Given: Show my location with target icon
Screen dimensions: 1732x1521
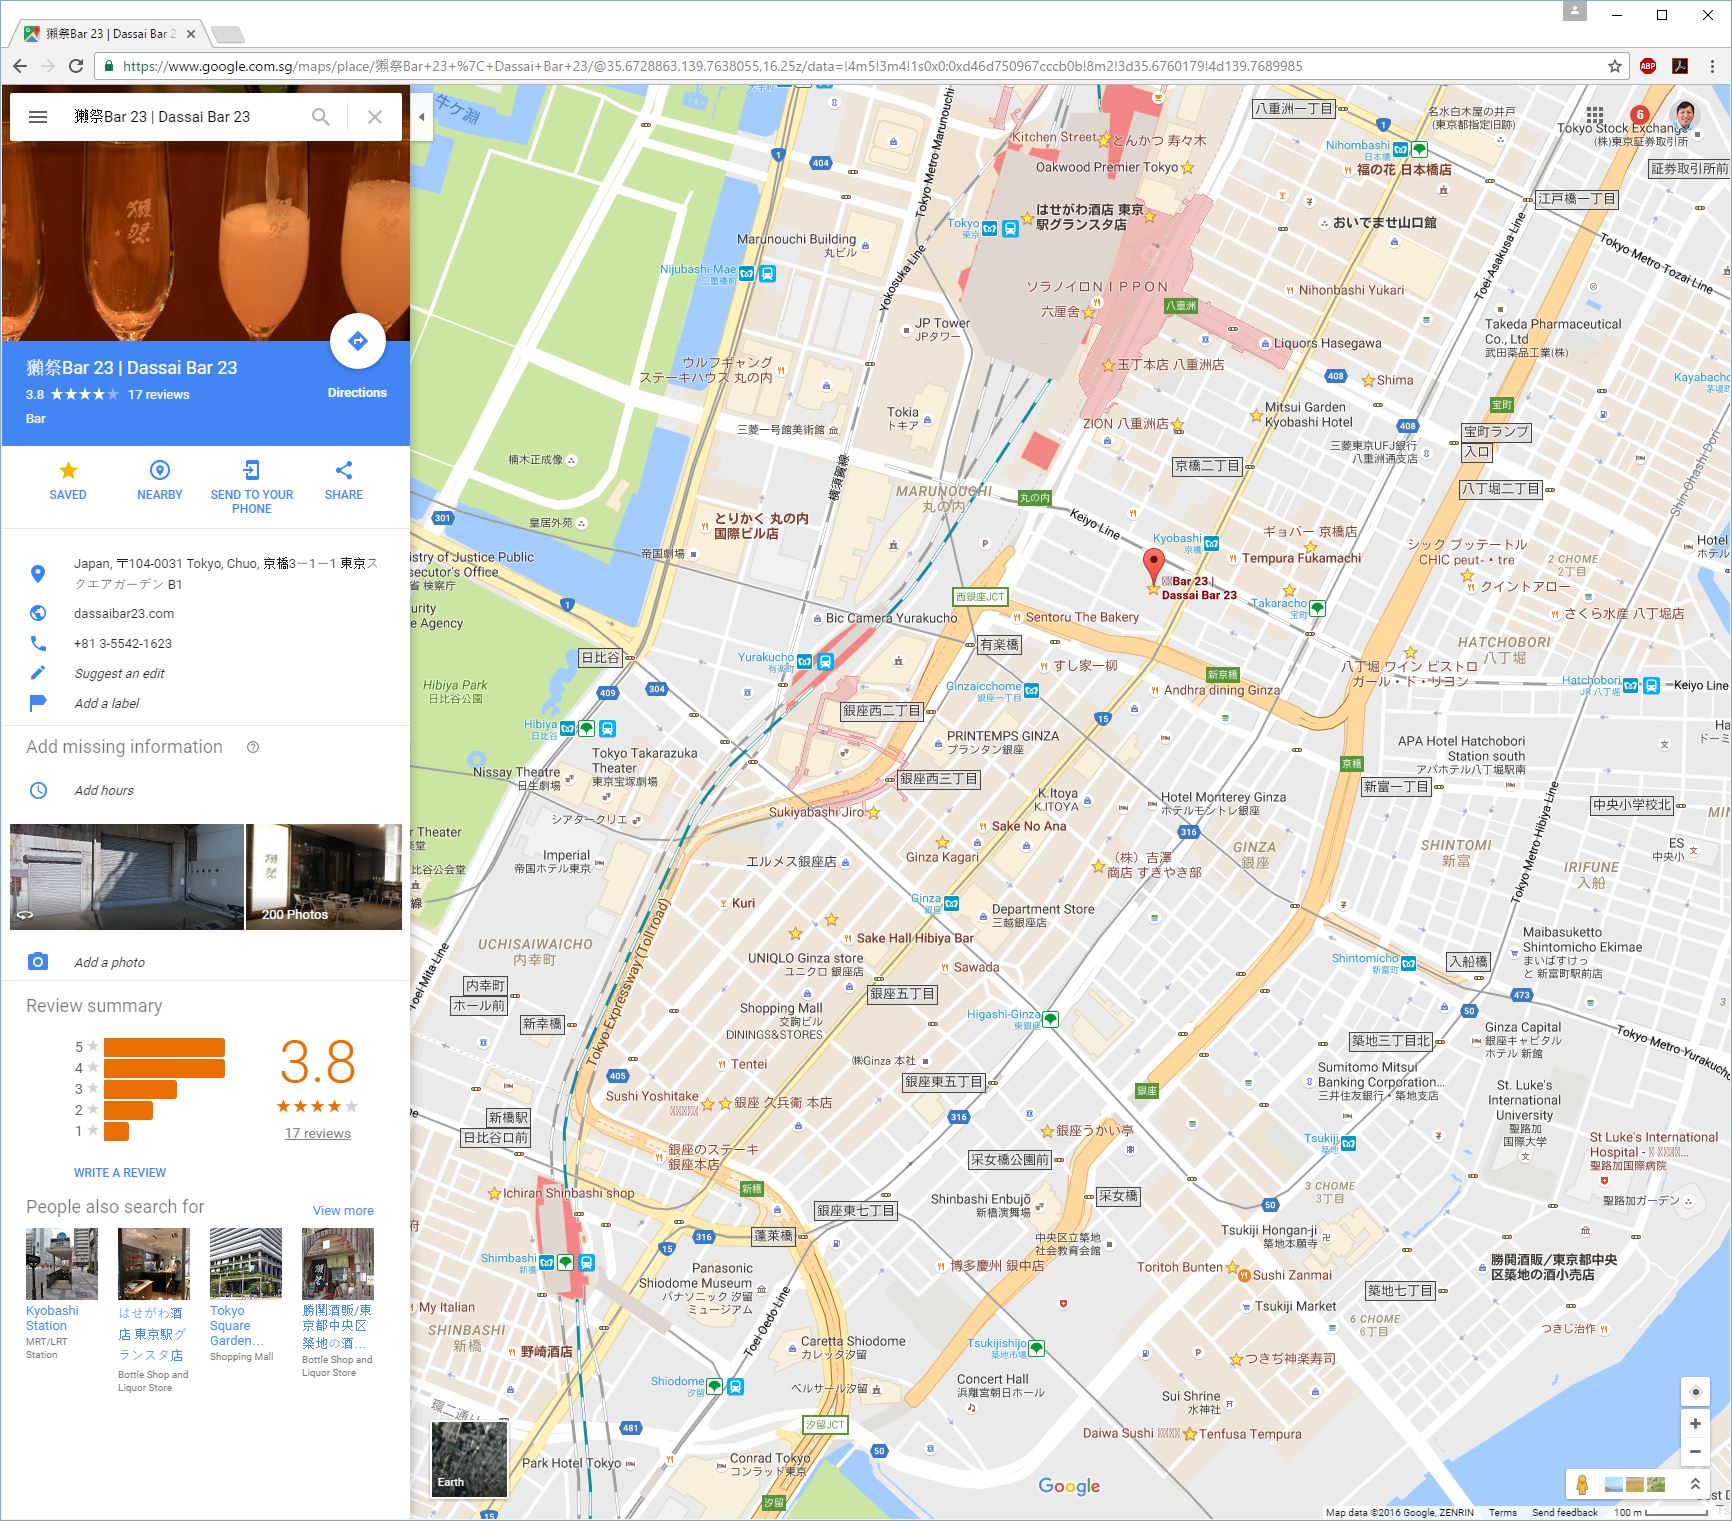Looking at the screenshot, I should (1695, 1392).
